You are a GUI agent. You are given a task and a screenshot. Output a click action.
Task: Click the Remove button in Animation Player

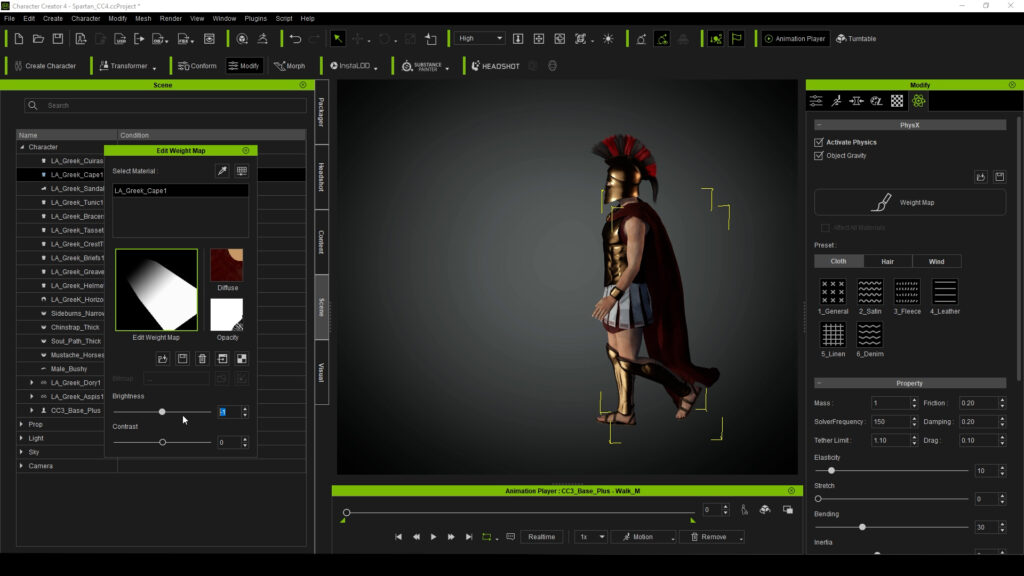(x=712, y=537)
